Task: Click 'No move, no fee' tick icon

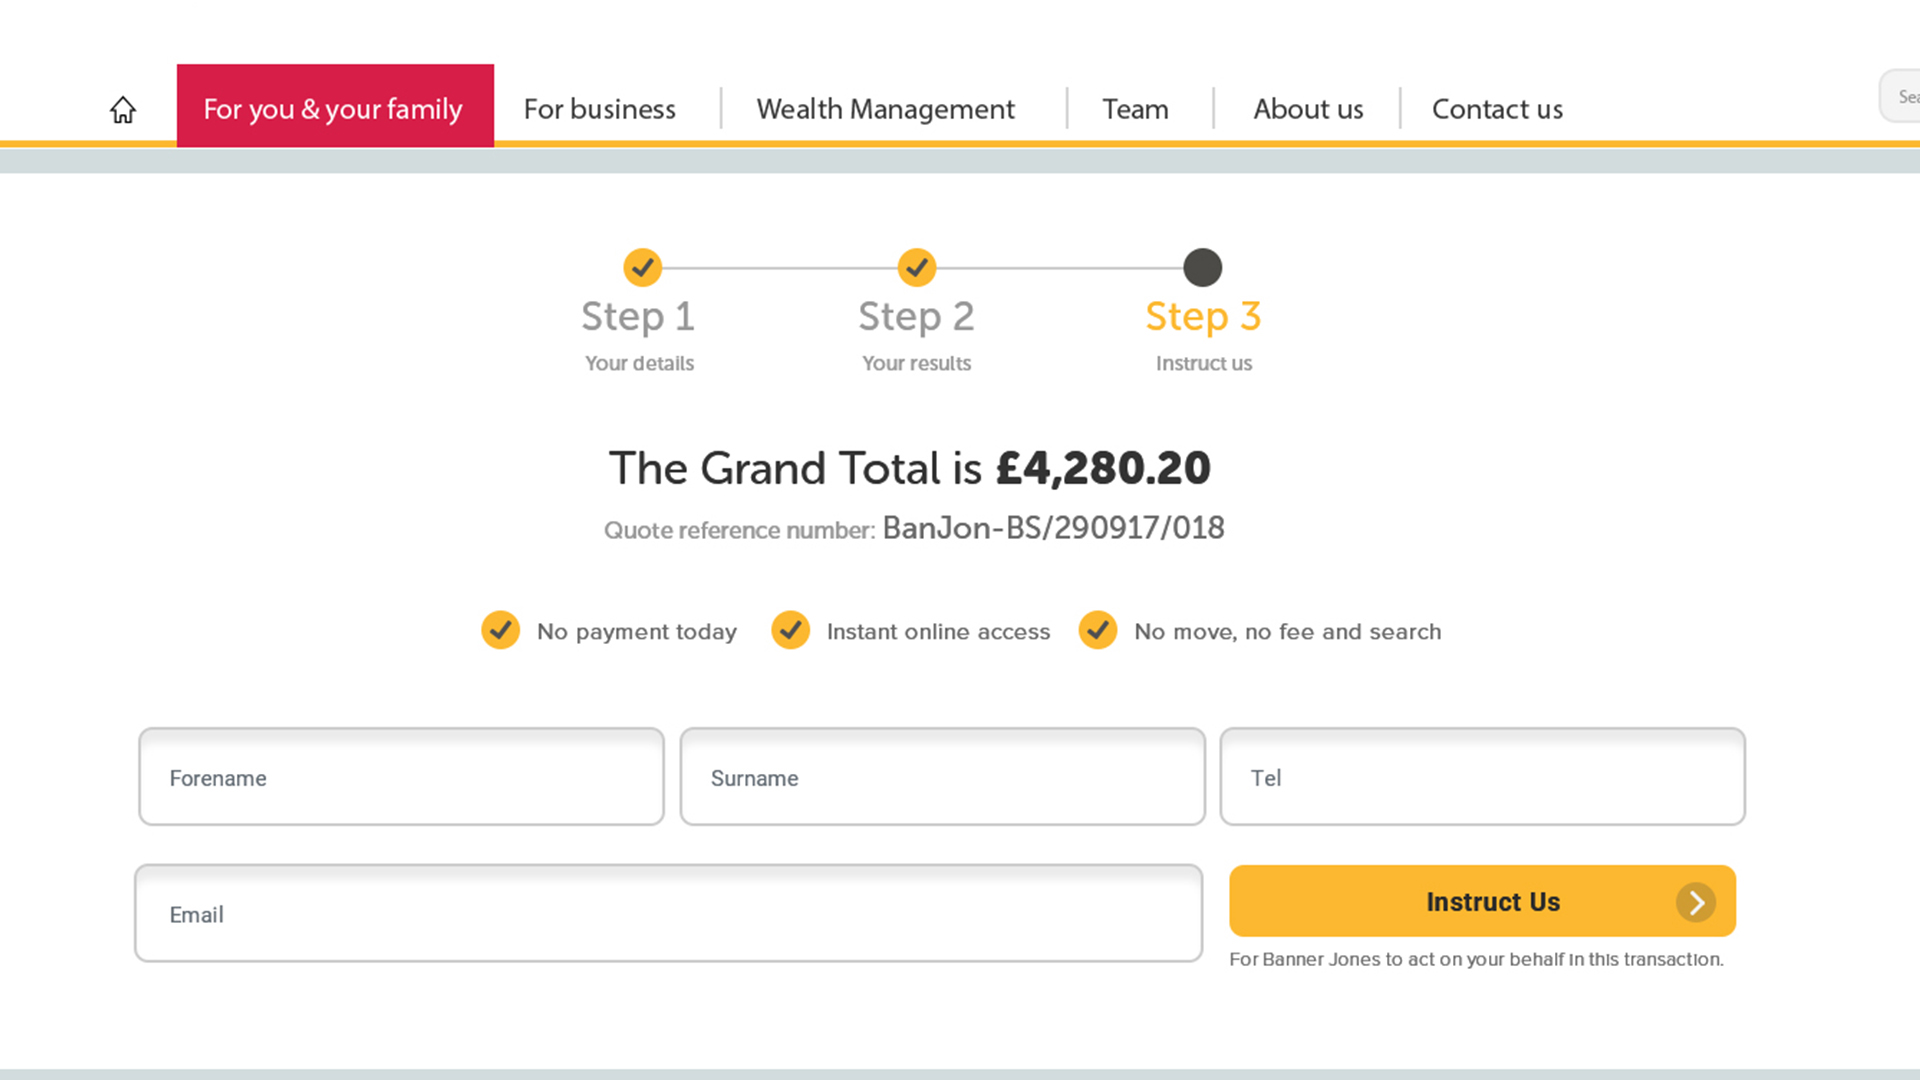Action: pyautogui.click(x=1097, y=630)
